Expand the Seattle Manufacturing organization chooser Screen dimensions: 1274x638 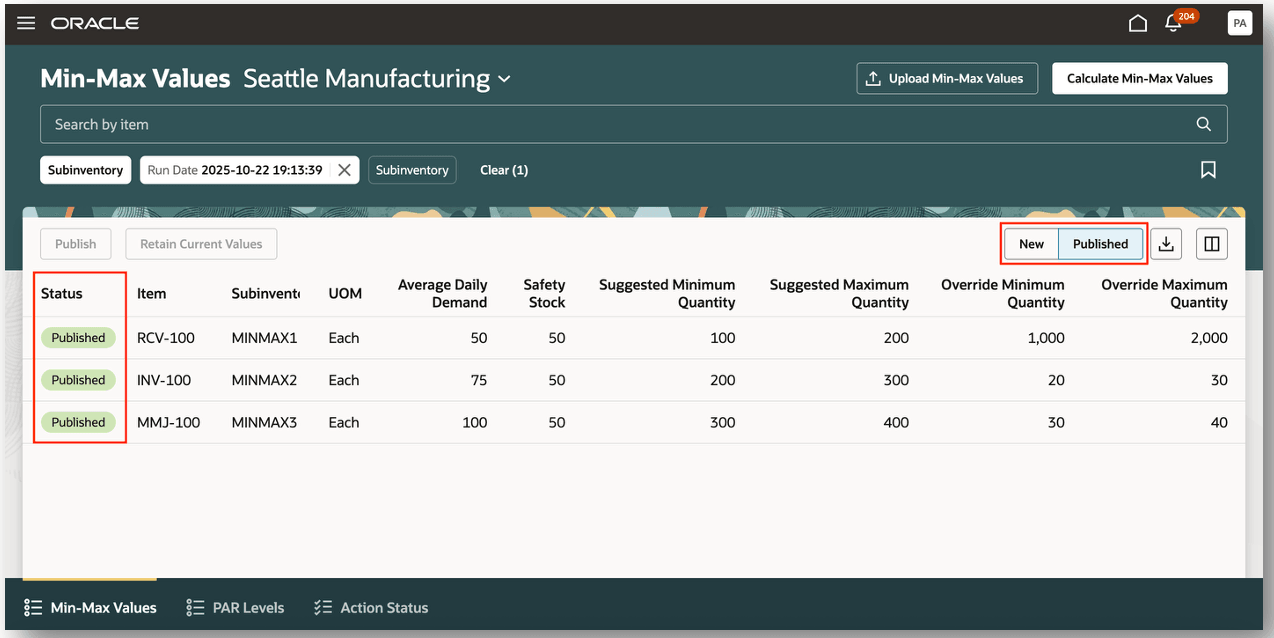click(x=504, y=78)
